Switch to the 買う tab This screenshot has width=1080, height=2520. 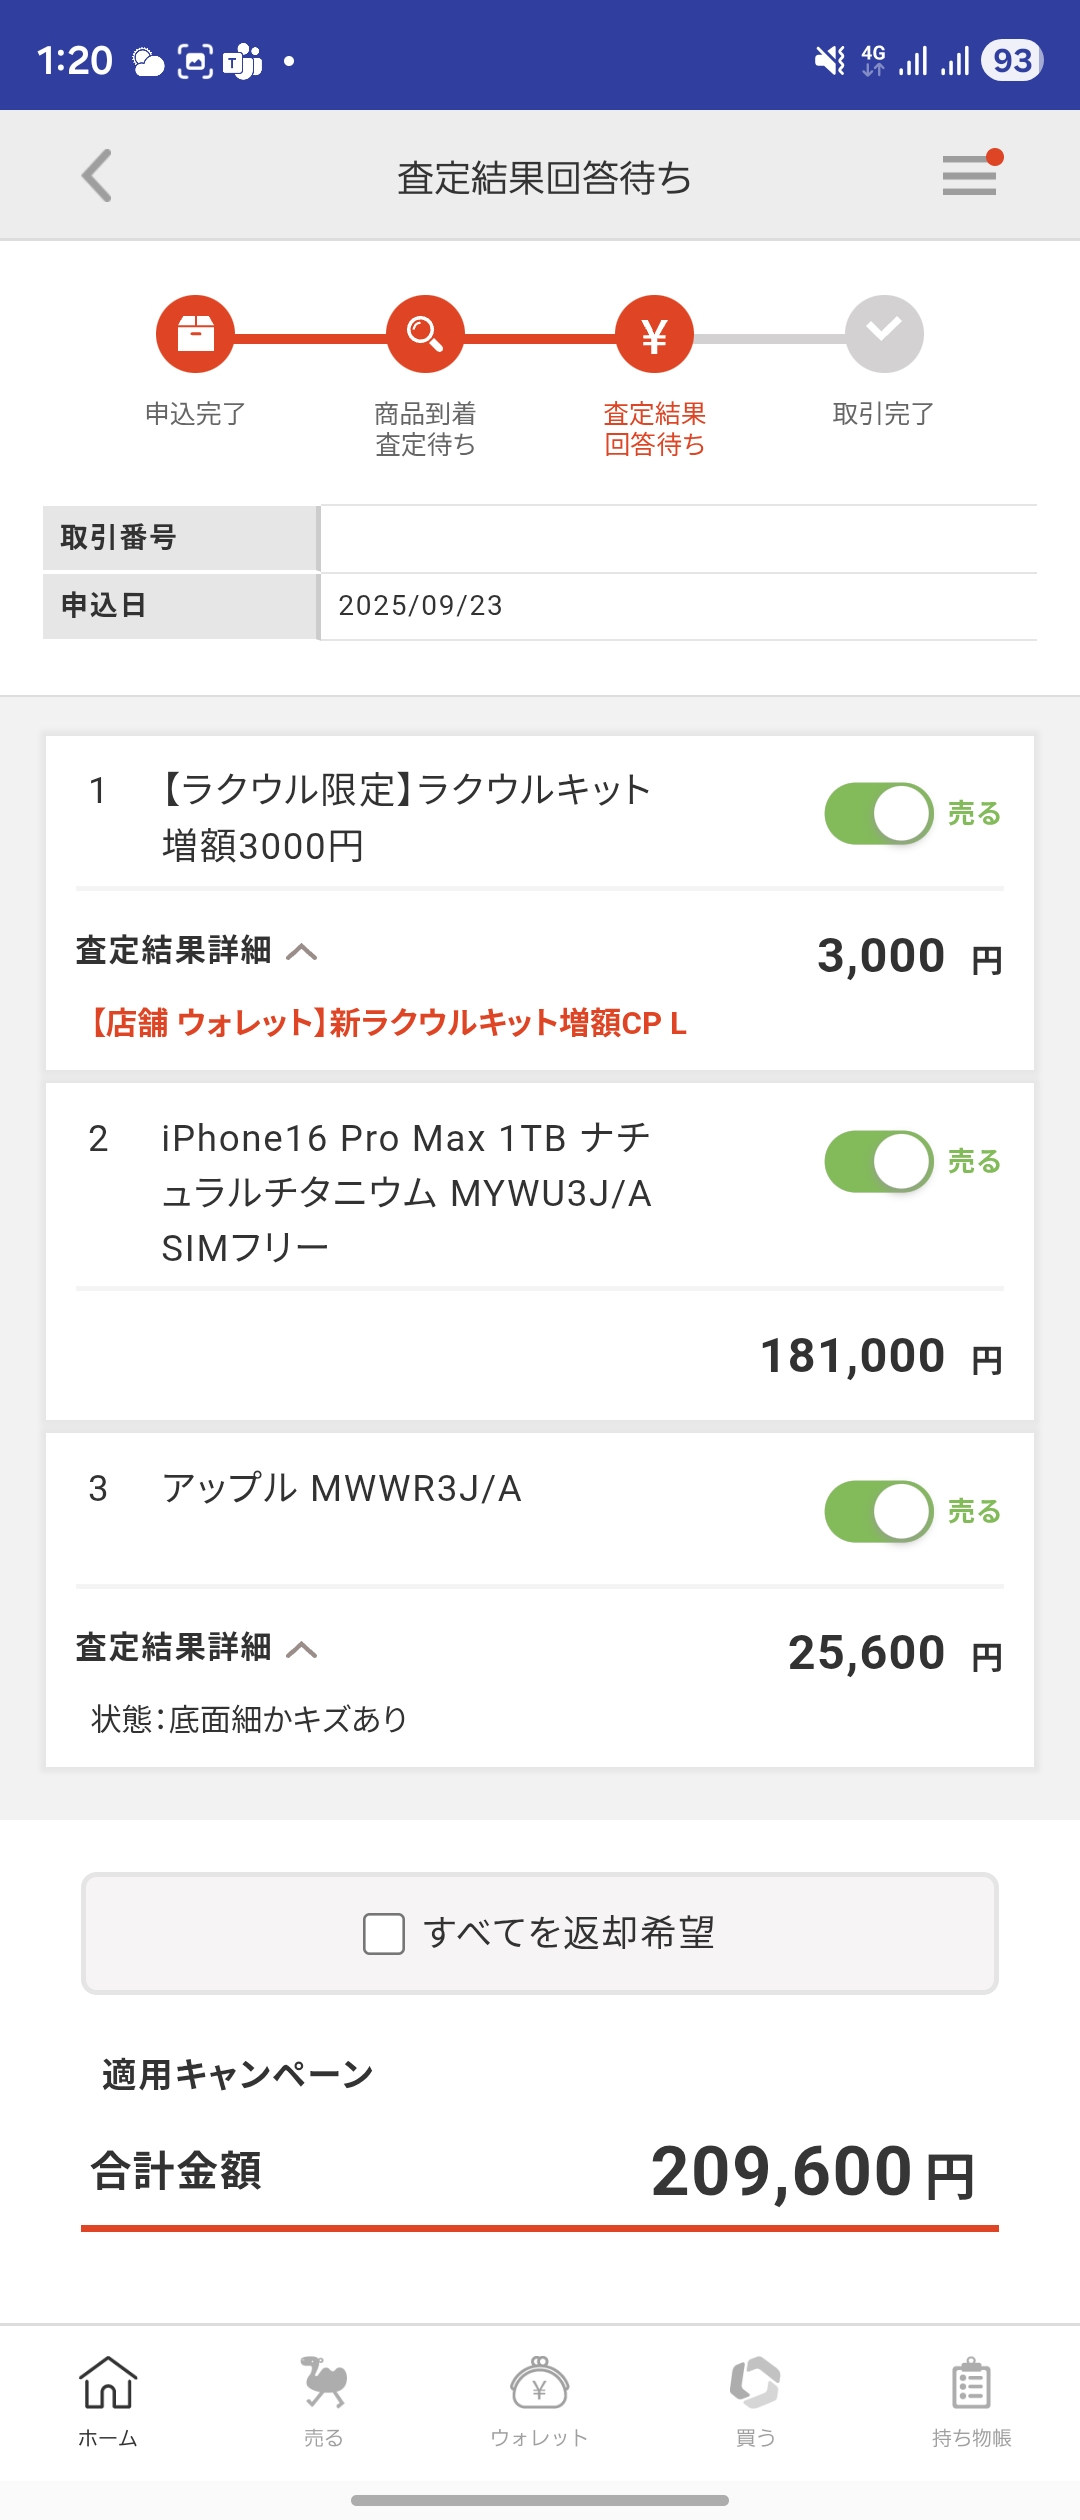click(755, 2400)
